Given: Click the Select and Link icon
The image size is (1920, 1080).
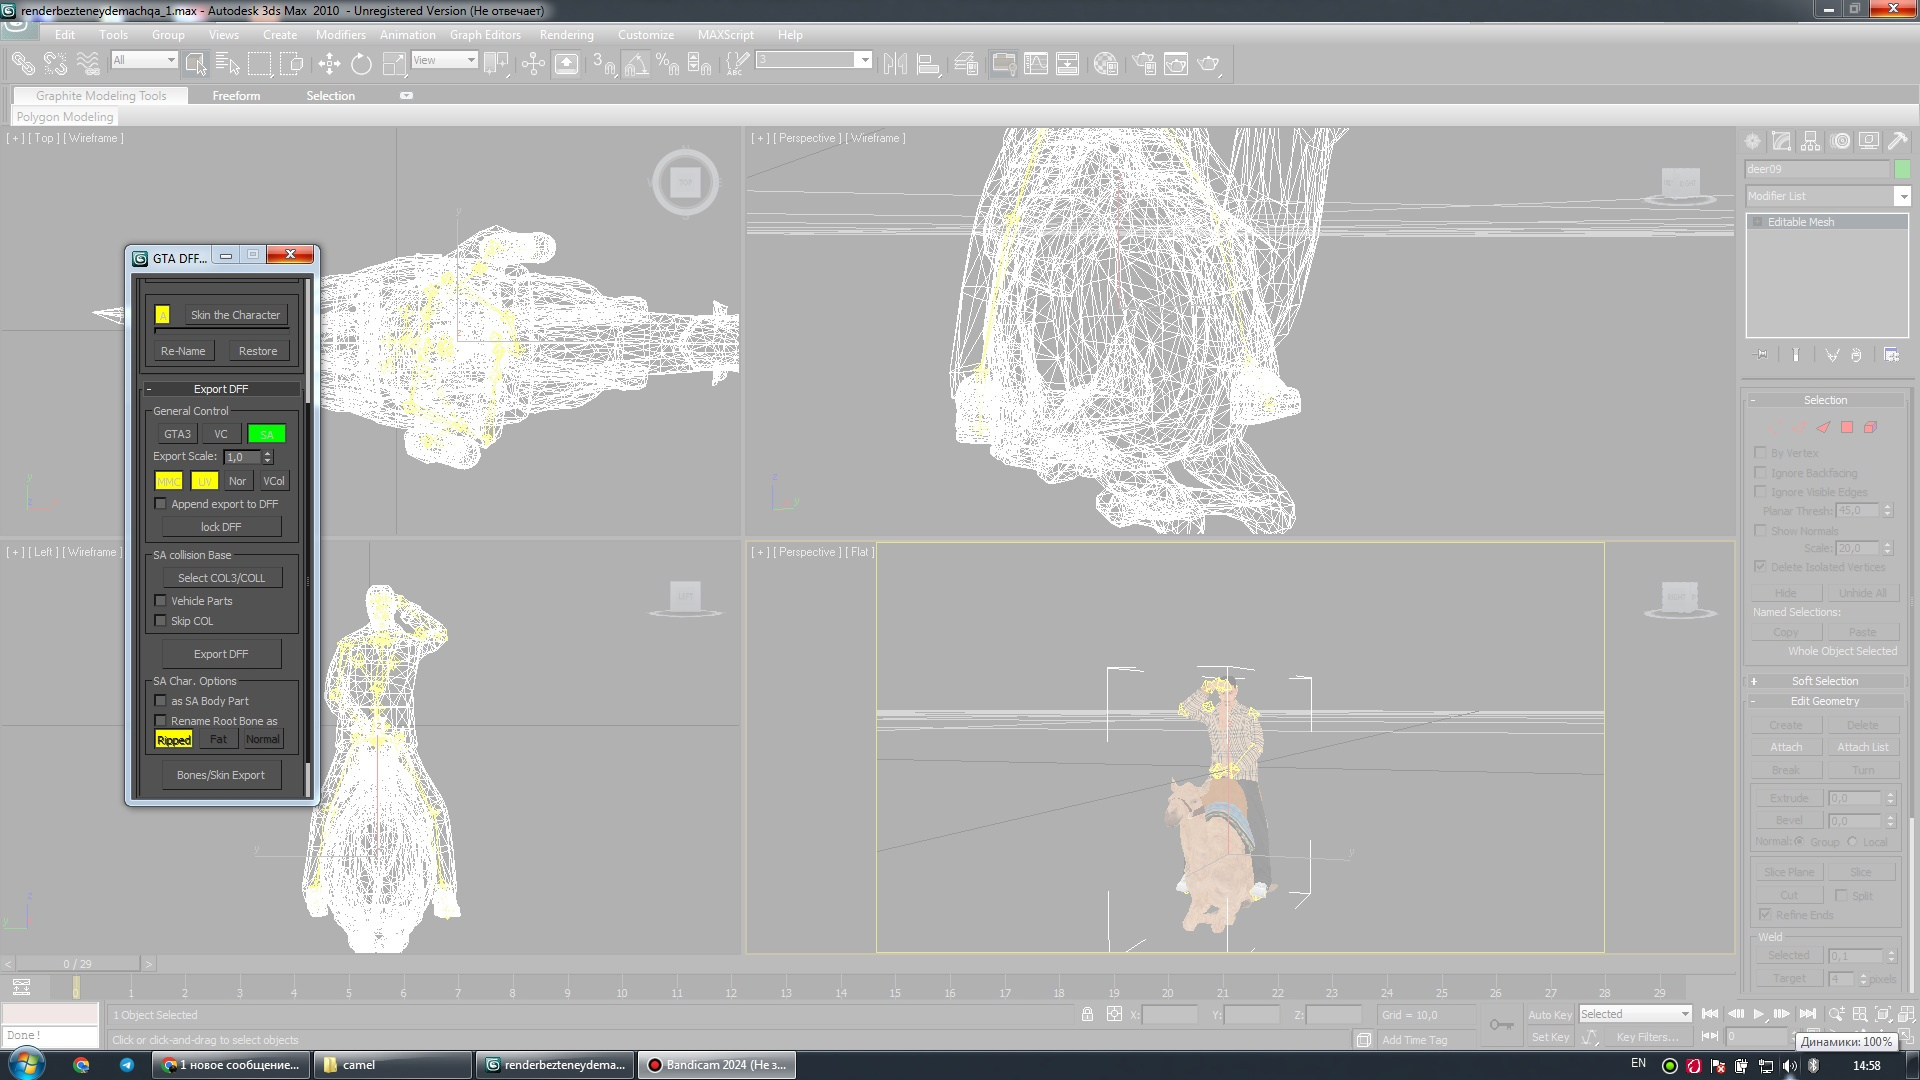Looking at the screenshot, I should [22, 64].
